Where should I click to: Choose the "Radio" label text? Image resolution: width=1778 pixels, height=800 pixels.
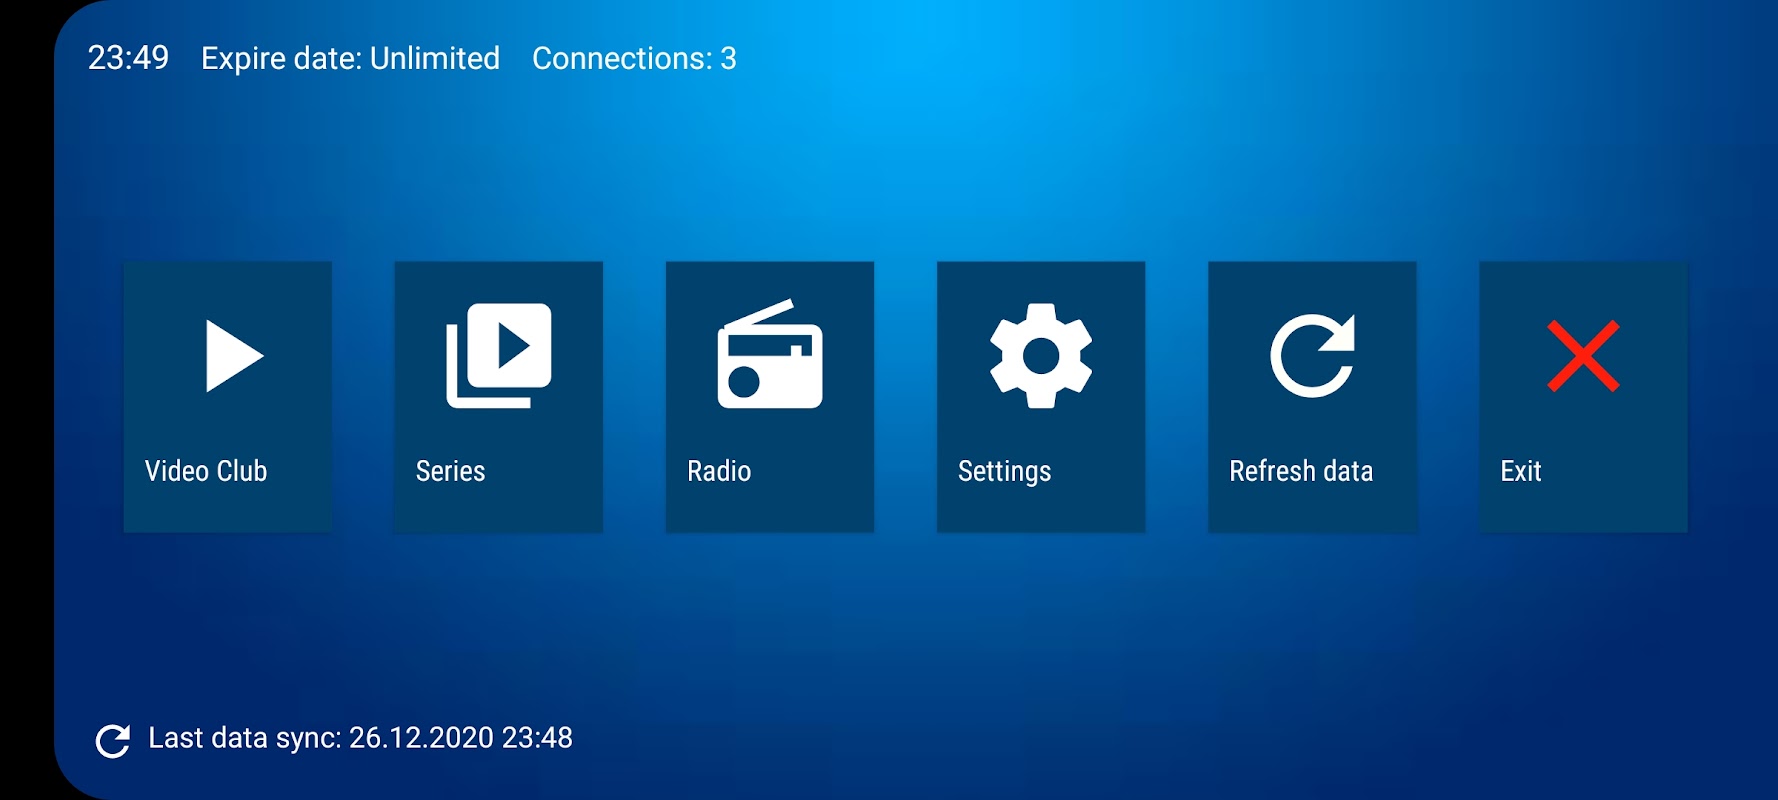(x=719, y=471)
